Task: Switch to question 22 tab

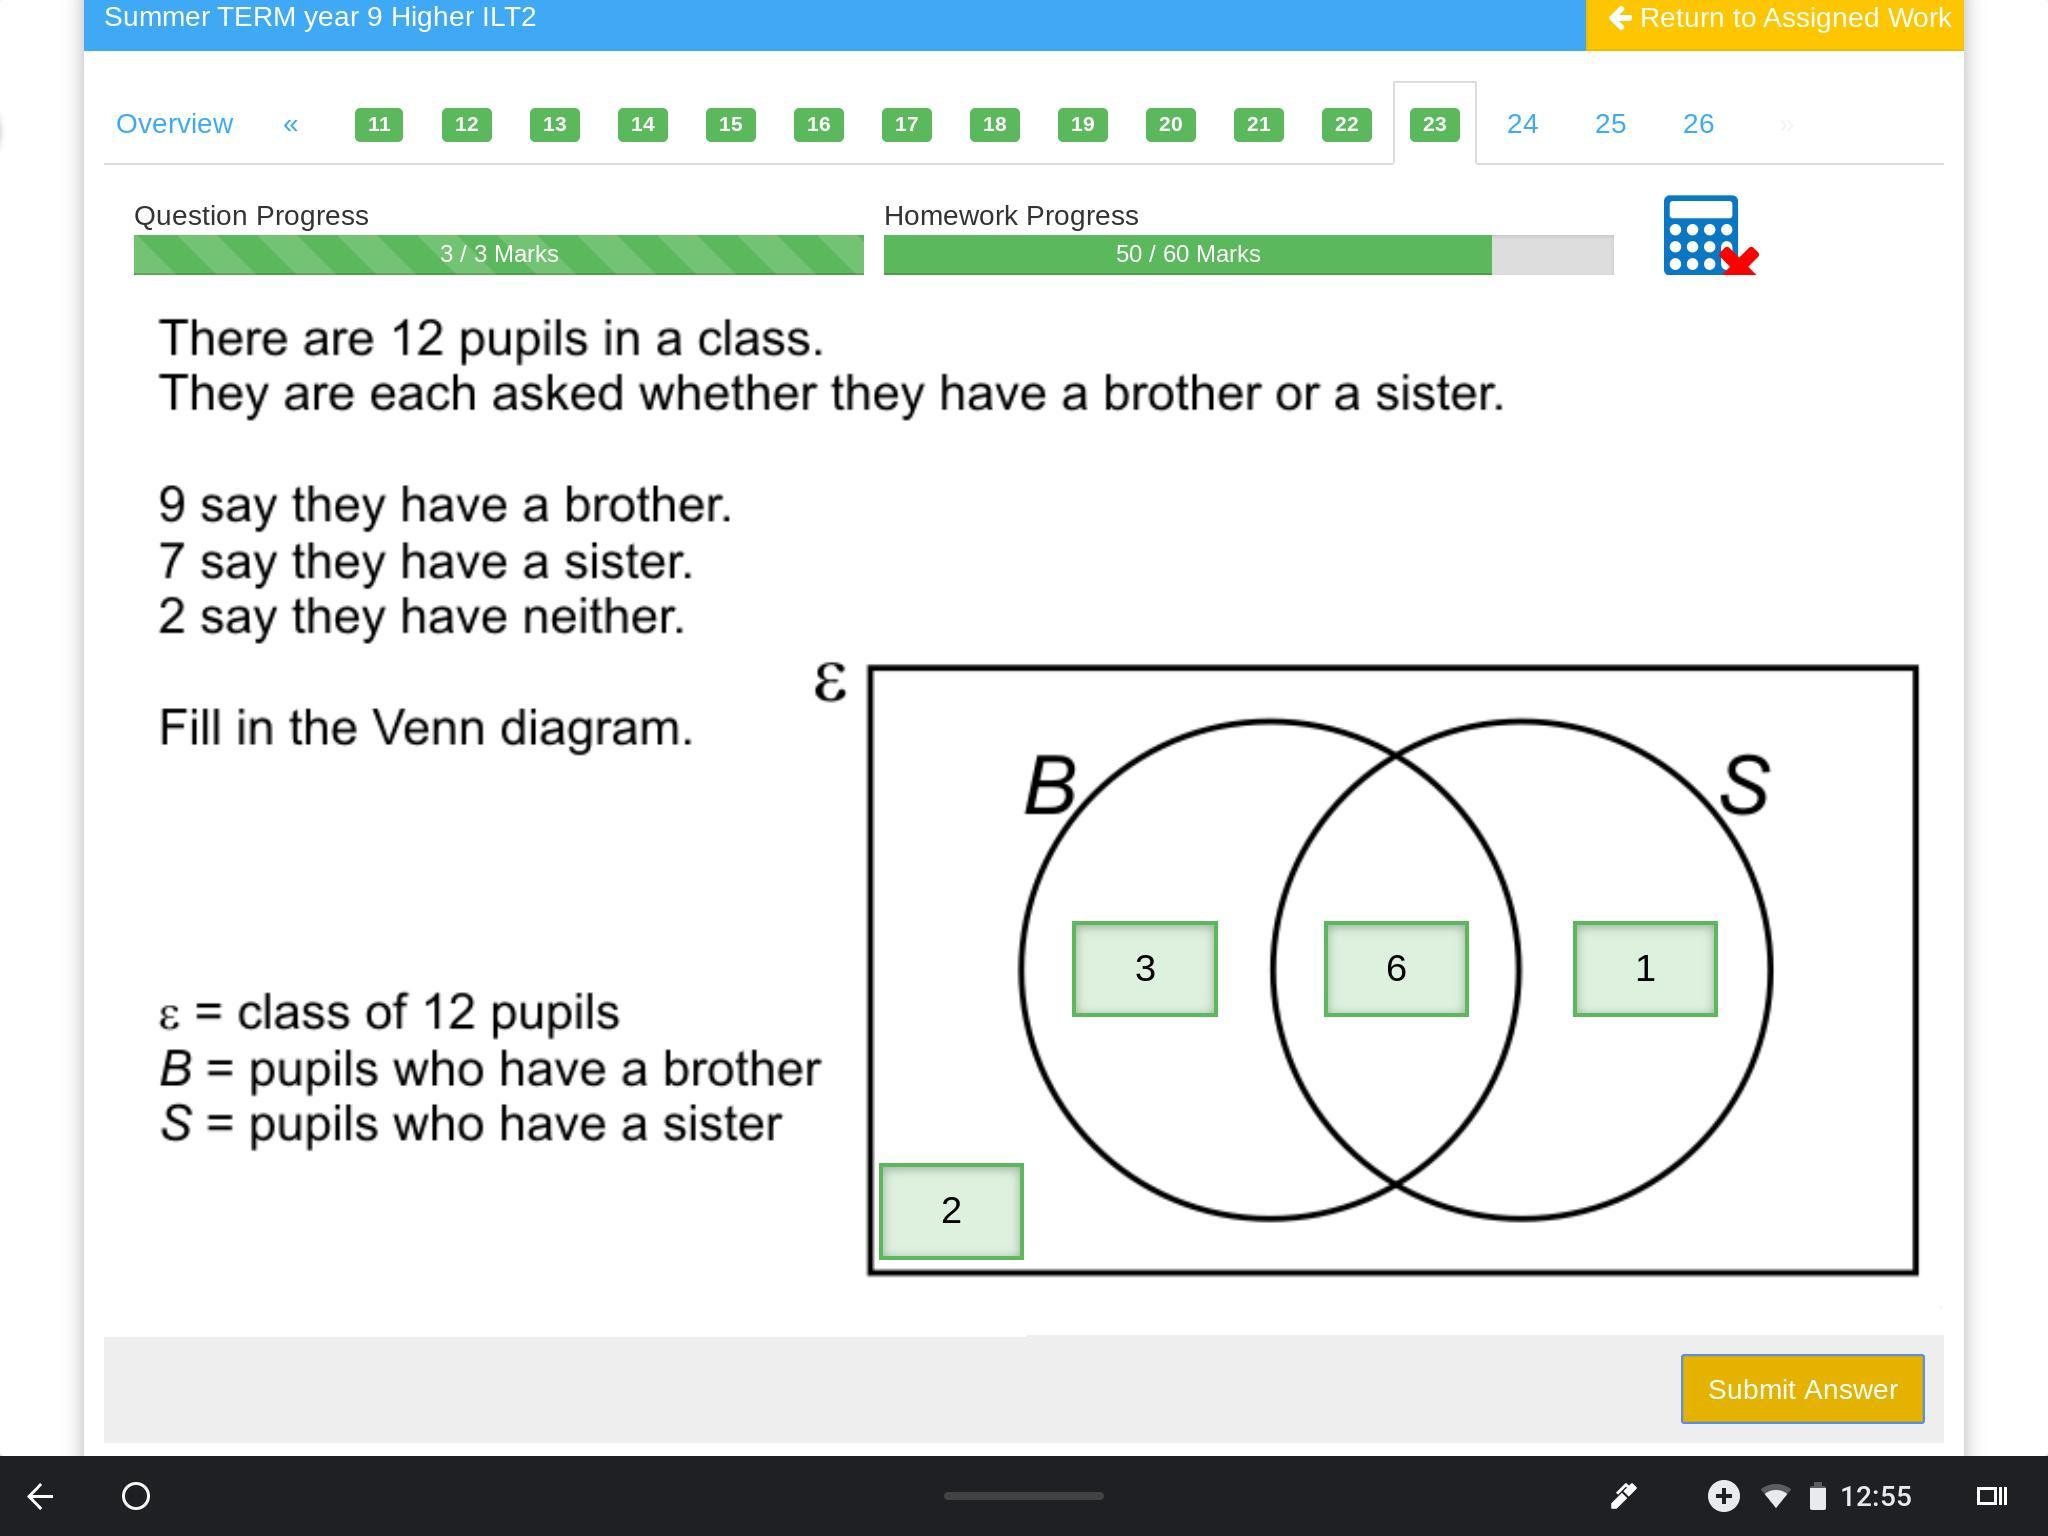Action: click(x=1346, y=124)
